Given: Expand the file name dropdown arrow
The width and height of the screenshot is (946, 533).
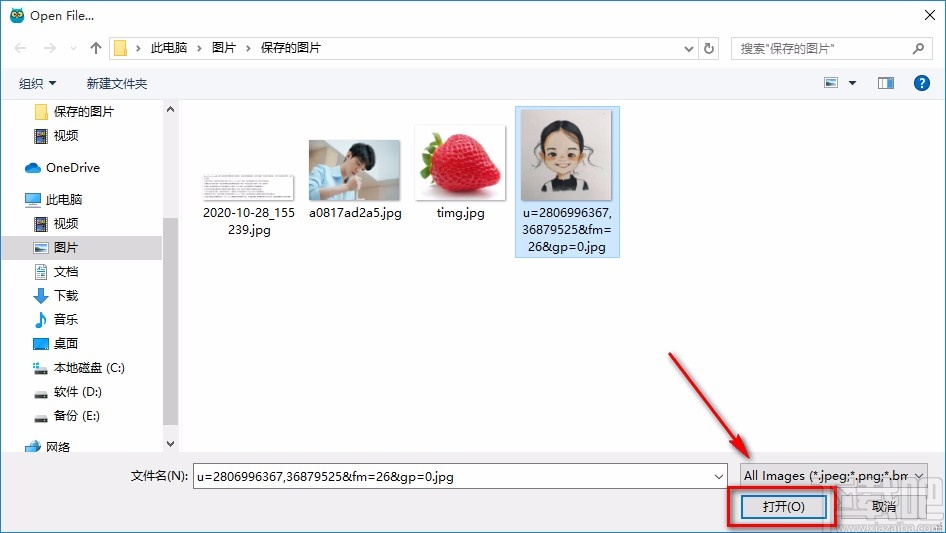Looking at the screenshot, I should point(719,476).
